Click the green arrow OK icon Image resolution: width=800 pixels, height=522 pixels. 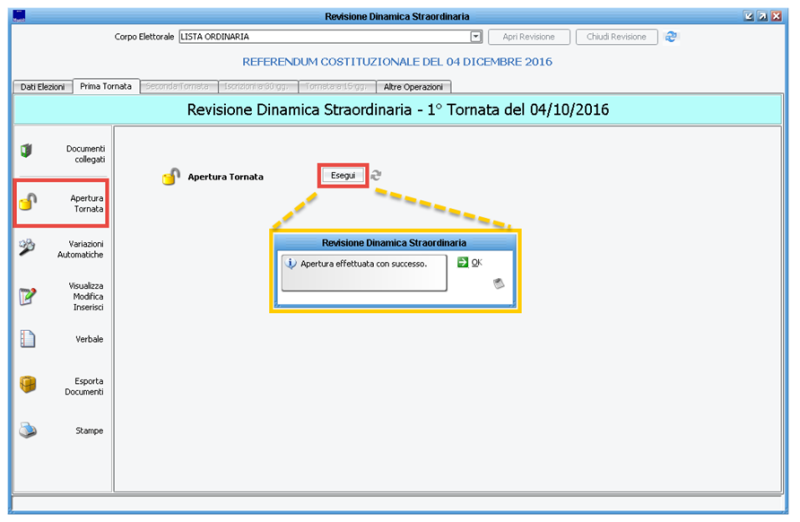[462, 262]
